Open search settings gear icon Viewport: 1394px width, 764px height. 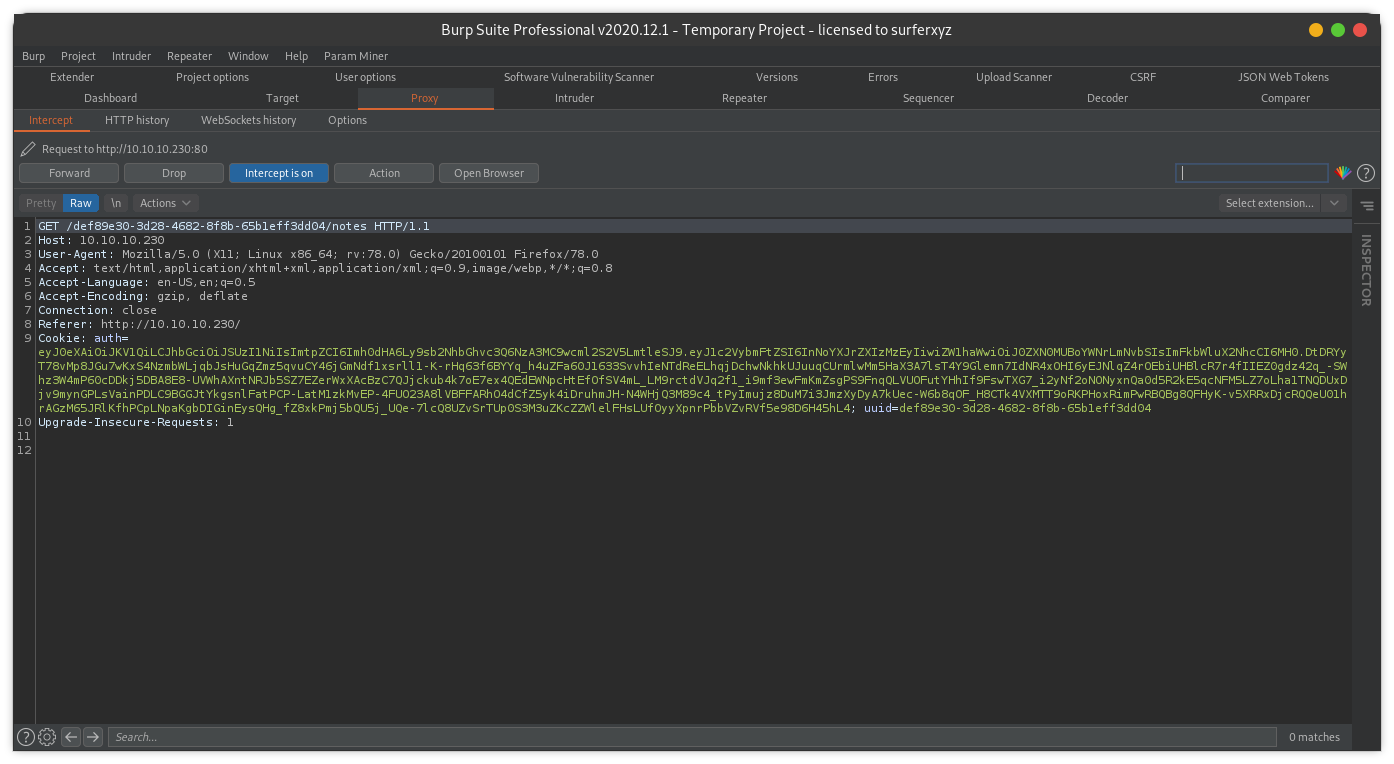(x=47, y=737)
